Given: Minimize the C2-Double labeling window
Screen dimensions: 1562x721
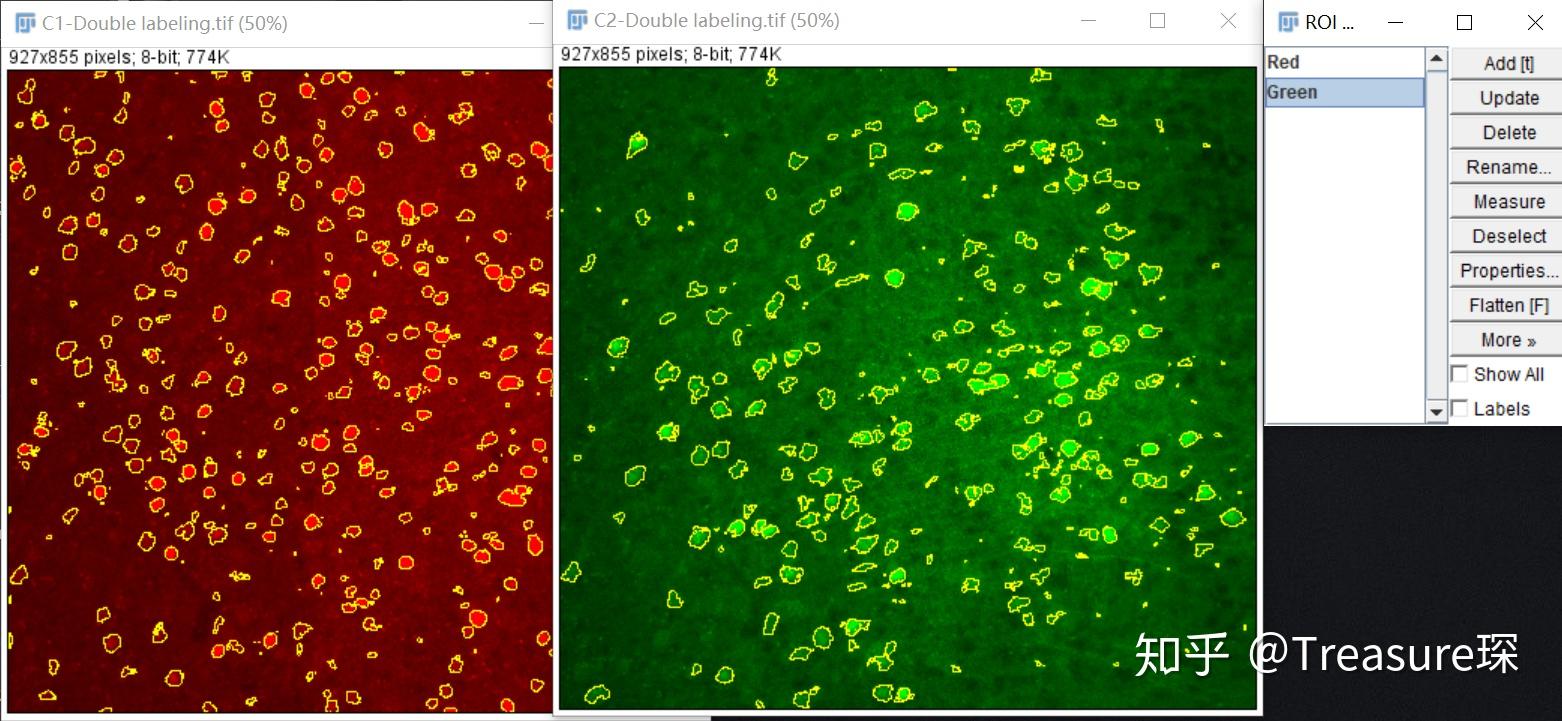Looking at the screenshot, I should pos(1088,20).
